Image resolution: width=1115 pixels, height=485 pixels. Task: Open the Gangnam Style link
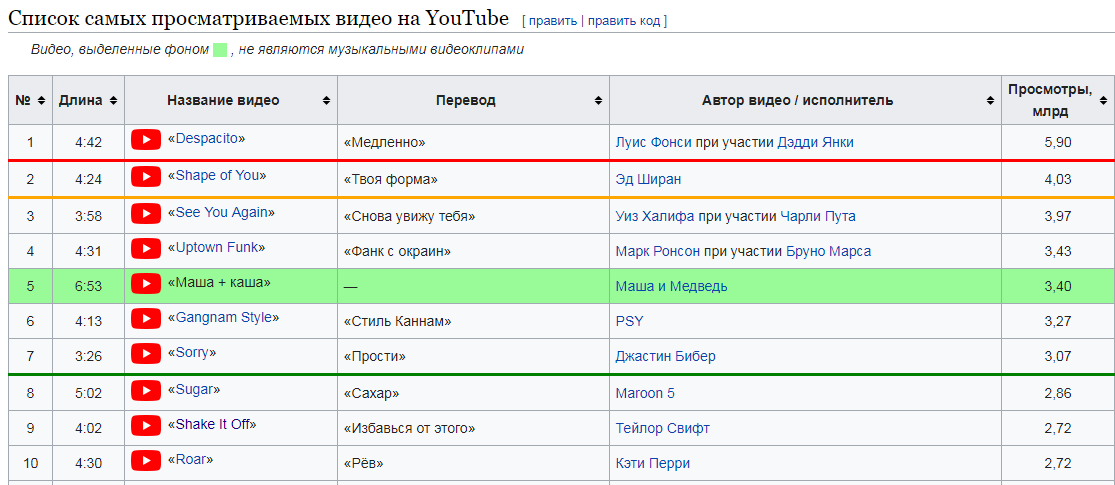[223, 317]
